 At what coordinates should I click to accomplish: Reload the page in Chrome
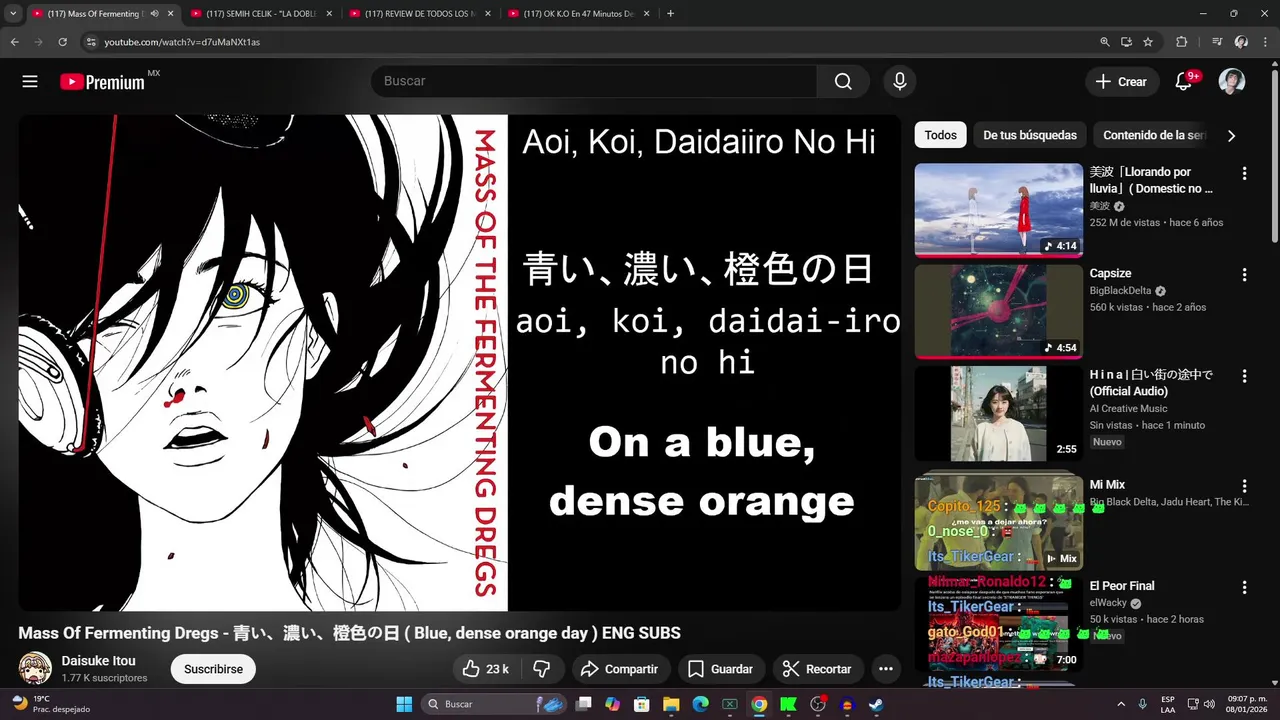click(x=62, y=42)
